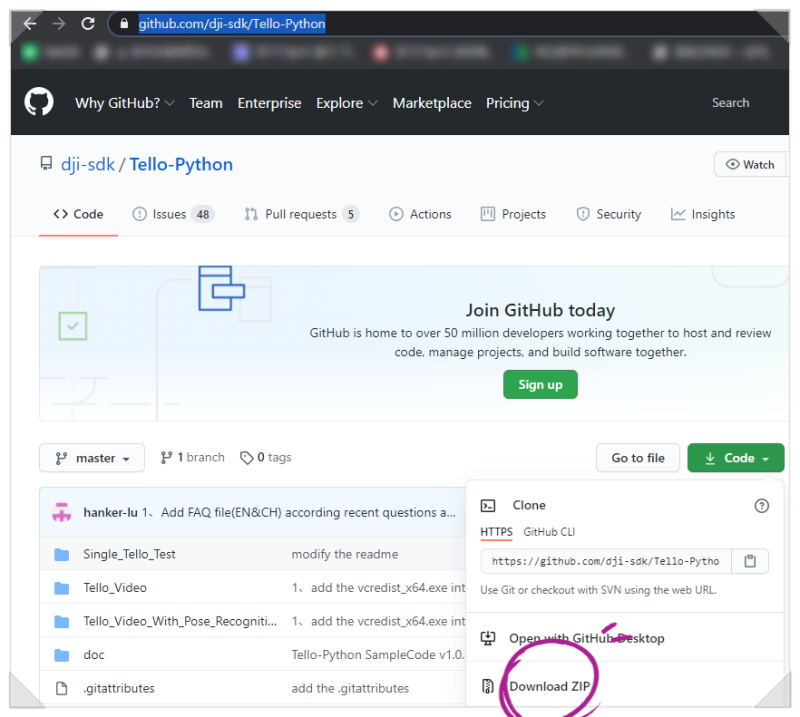Click the green Sign up button
This screenshot has height=717, width=800.
coord(540,384)
